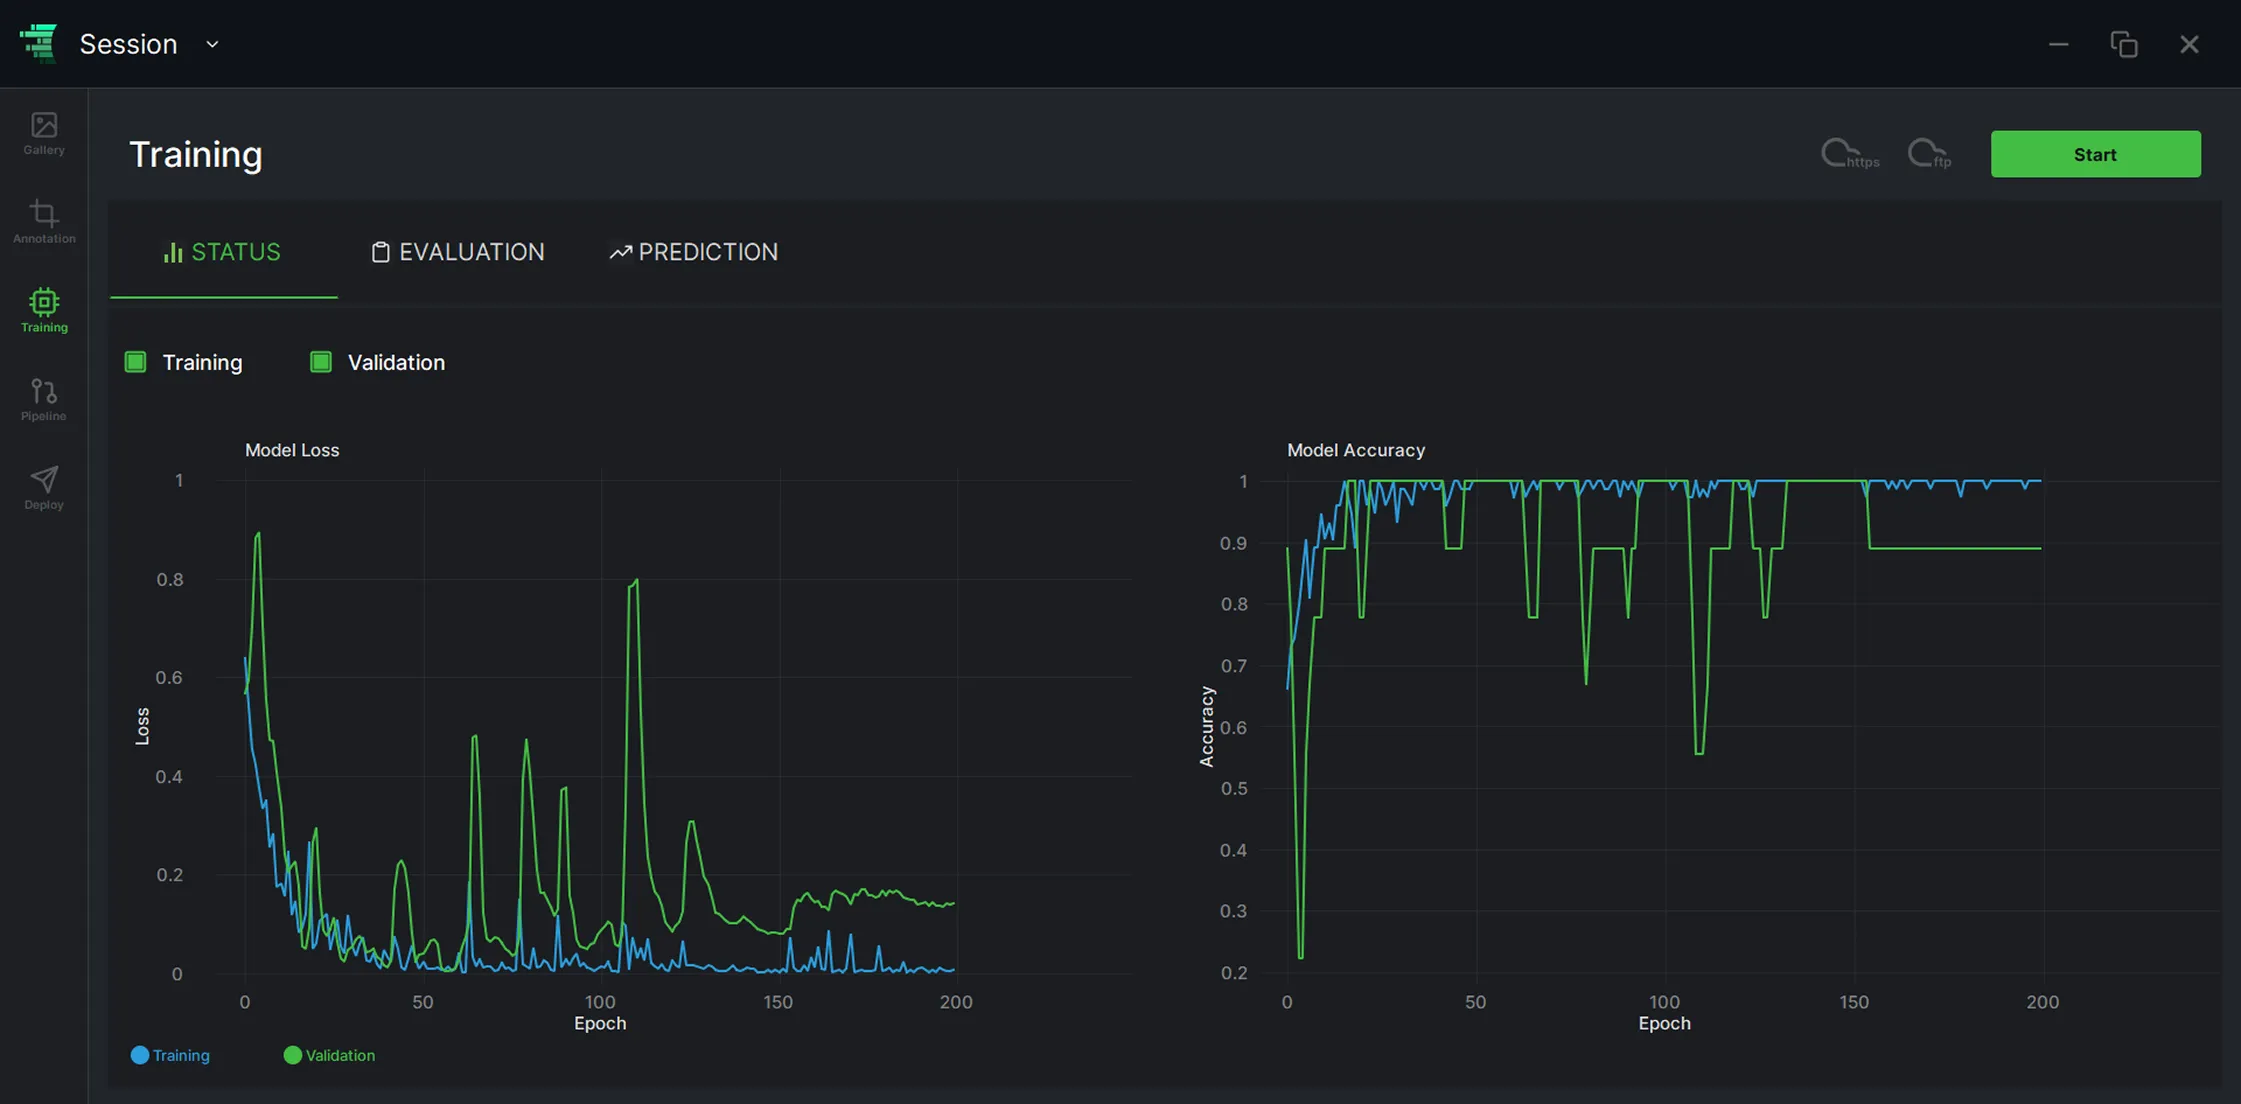
Task: Click the app logo icon
Action: click(38, 43)
